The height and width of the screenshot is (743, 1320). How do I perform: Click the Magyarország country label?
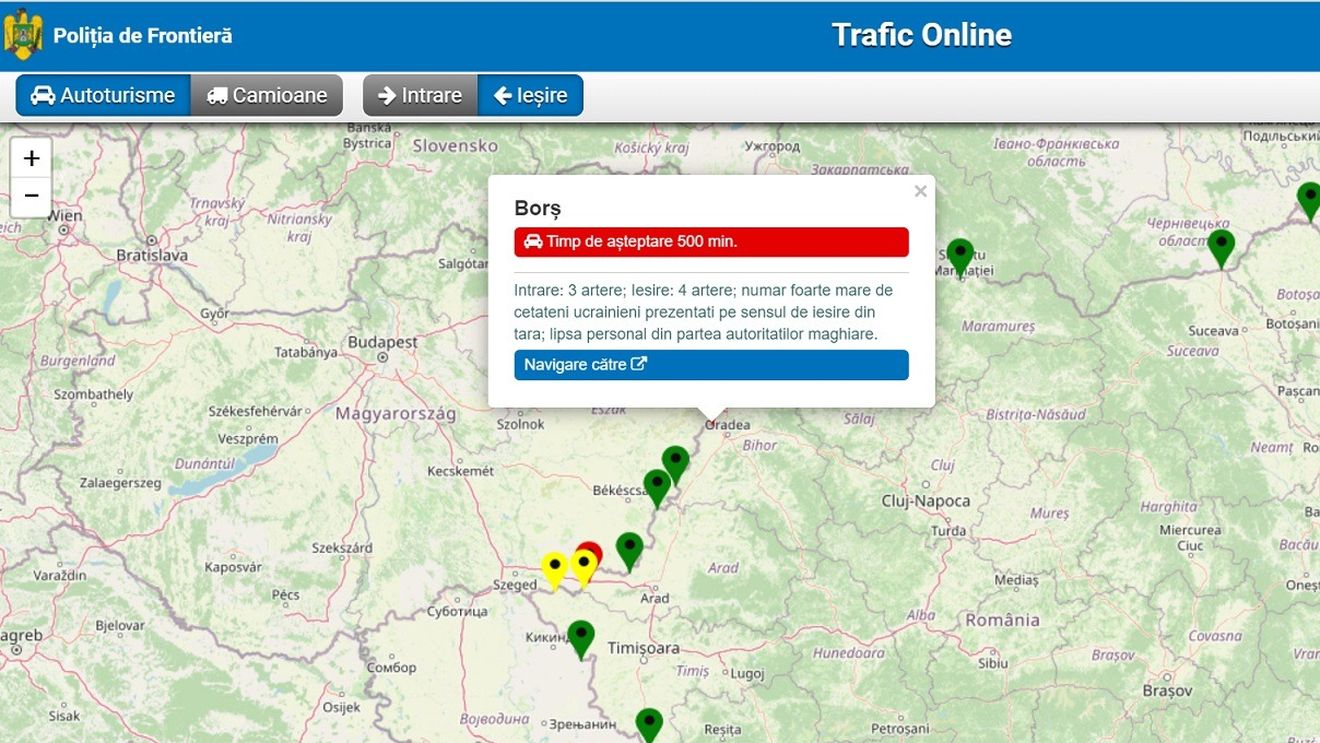396,413
